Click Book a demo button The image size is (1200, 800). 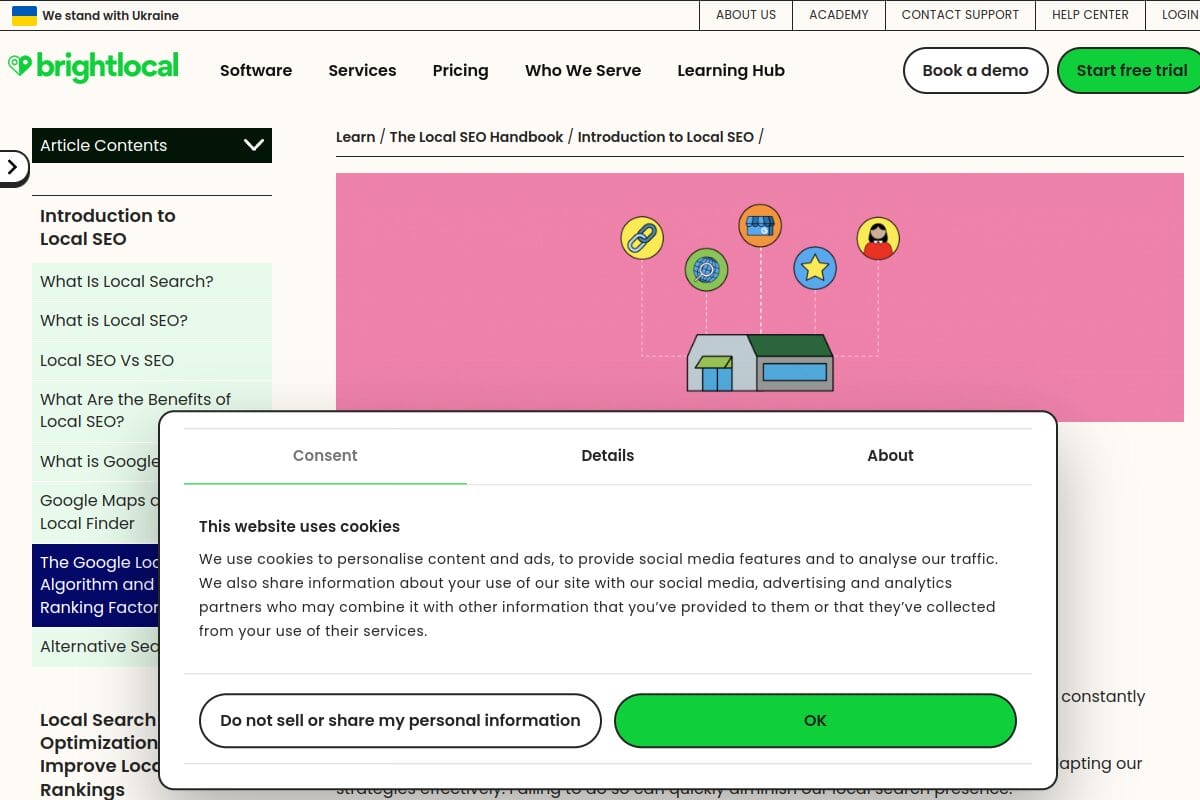click(975, 70)
